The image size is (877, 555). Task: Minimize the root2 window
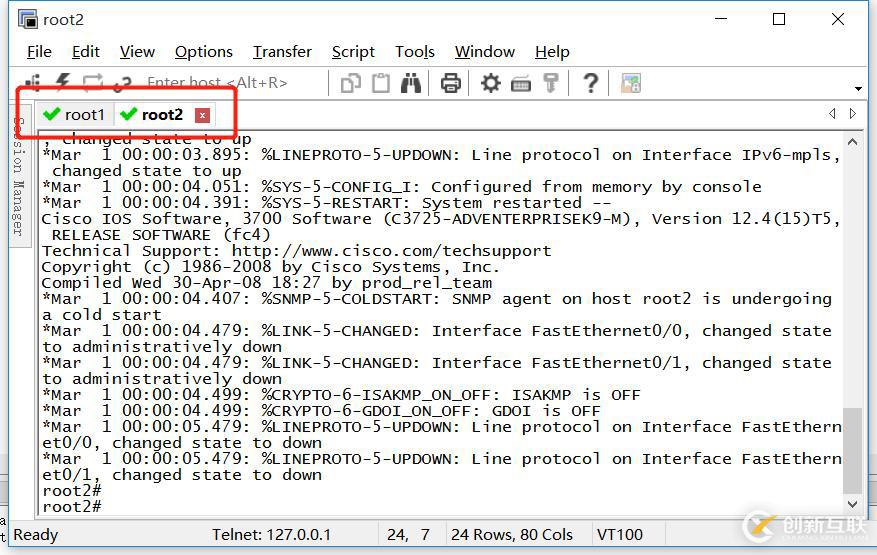721,19
